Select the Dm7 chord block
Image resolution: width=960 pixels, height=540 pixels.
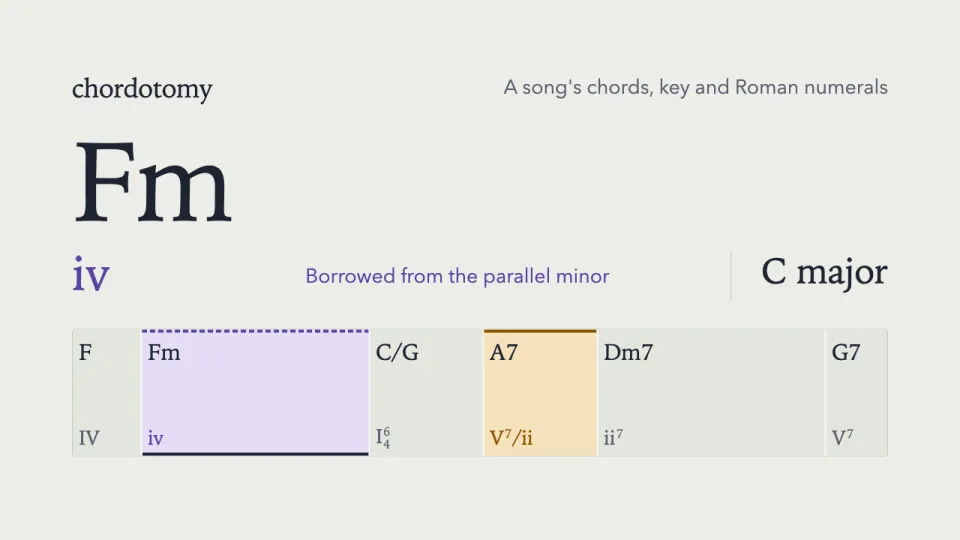(x=711, y=392)
